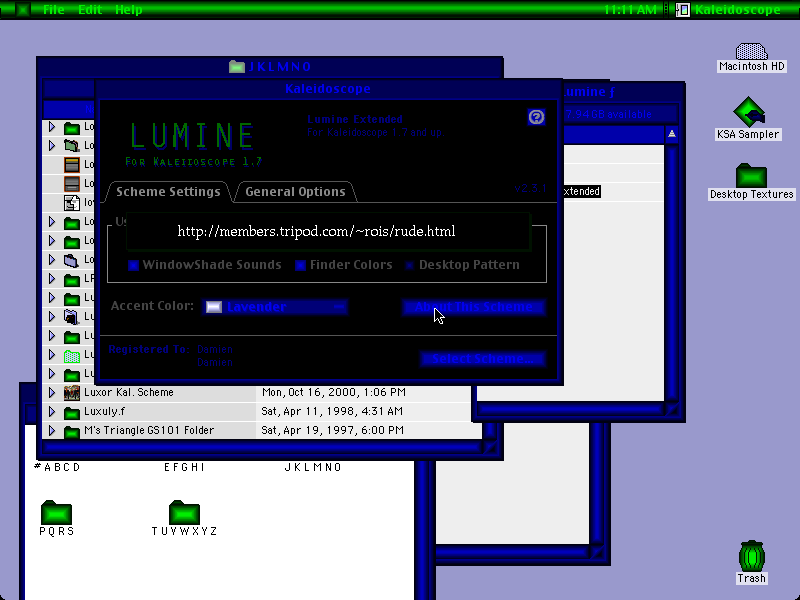Screen dimensions: 800x600
Task: Click the Kaleidoscope help question mark icon
Action: click(x=536, y=117)
